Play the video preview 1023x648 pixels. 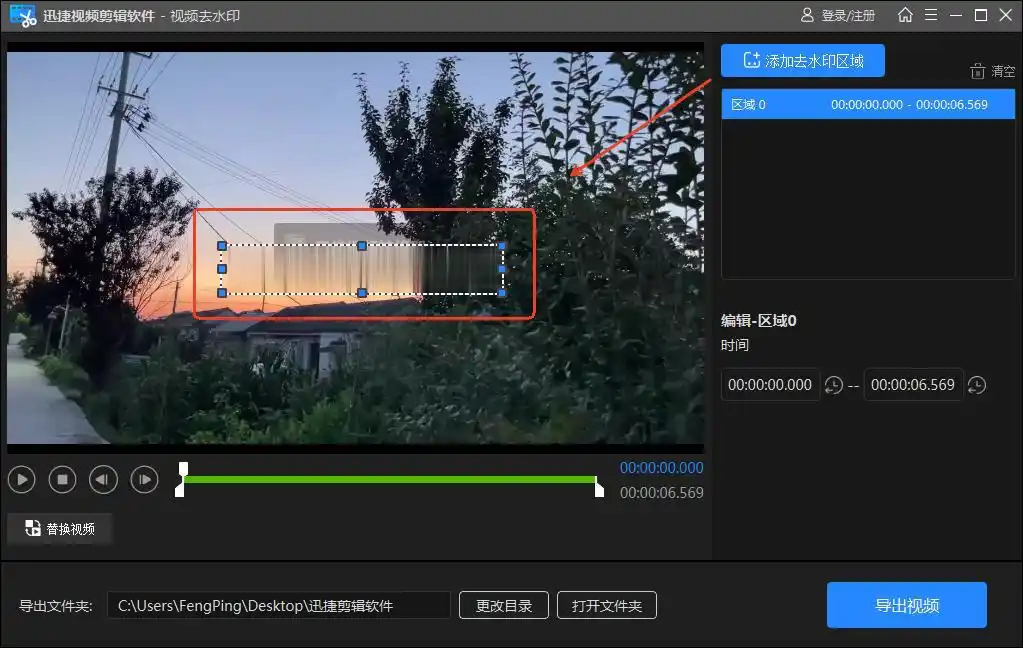(22, 480)
